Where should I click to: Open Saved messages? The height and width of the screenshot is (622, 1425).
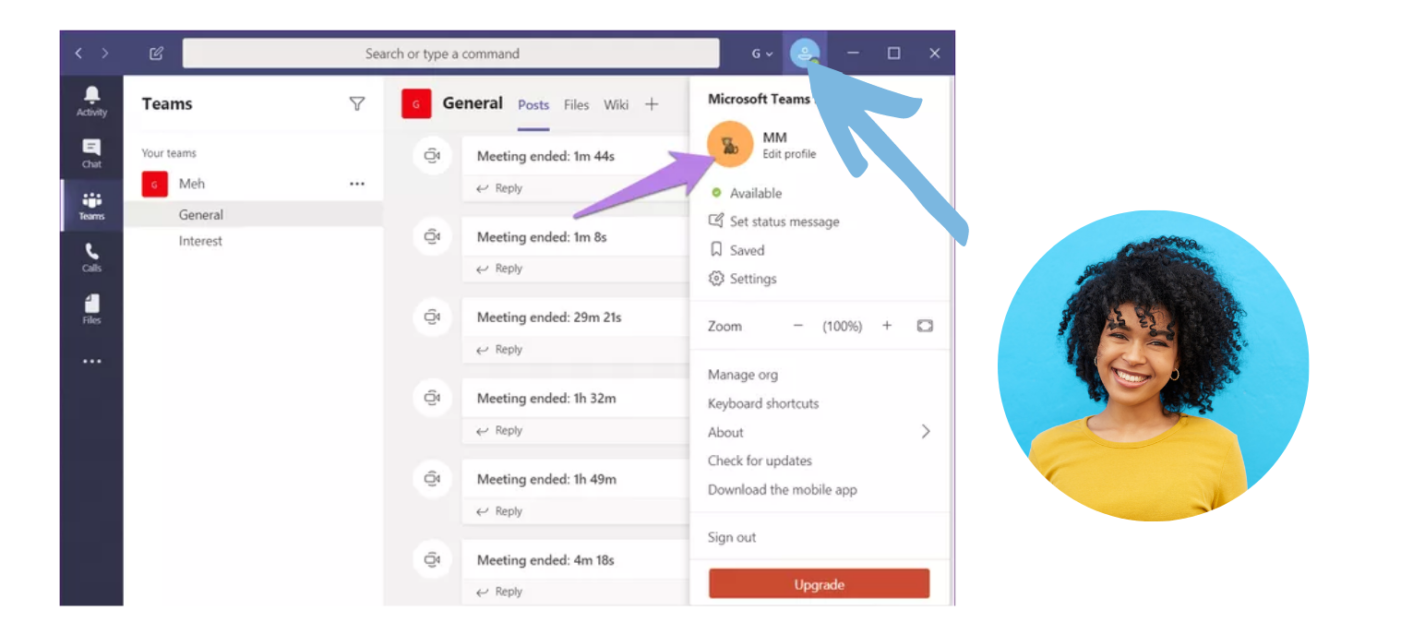737,250
